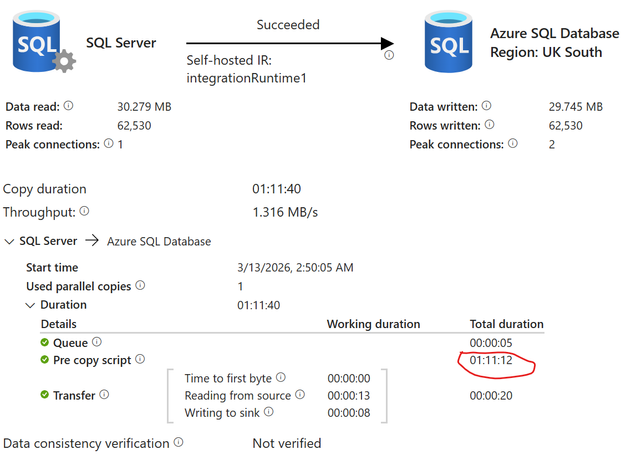Click the integrationRuntime1 name

(246, 78)
